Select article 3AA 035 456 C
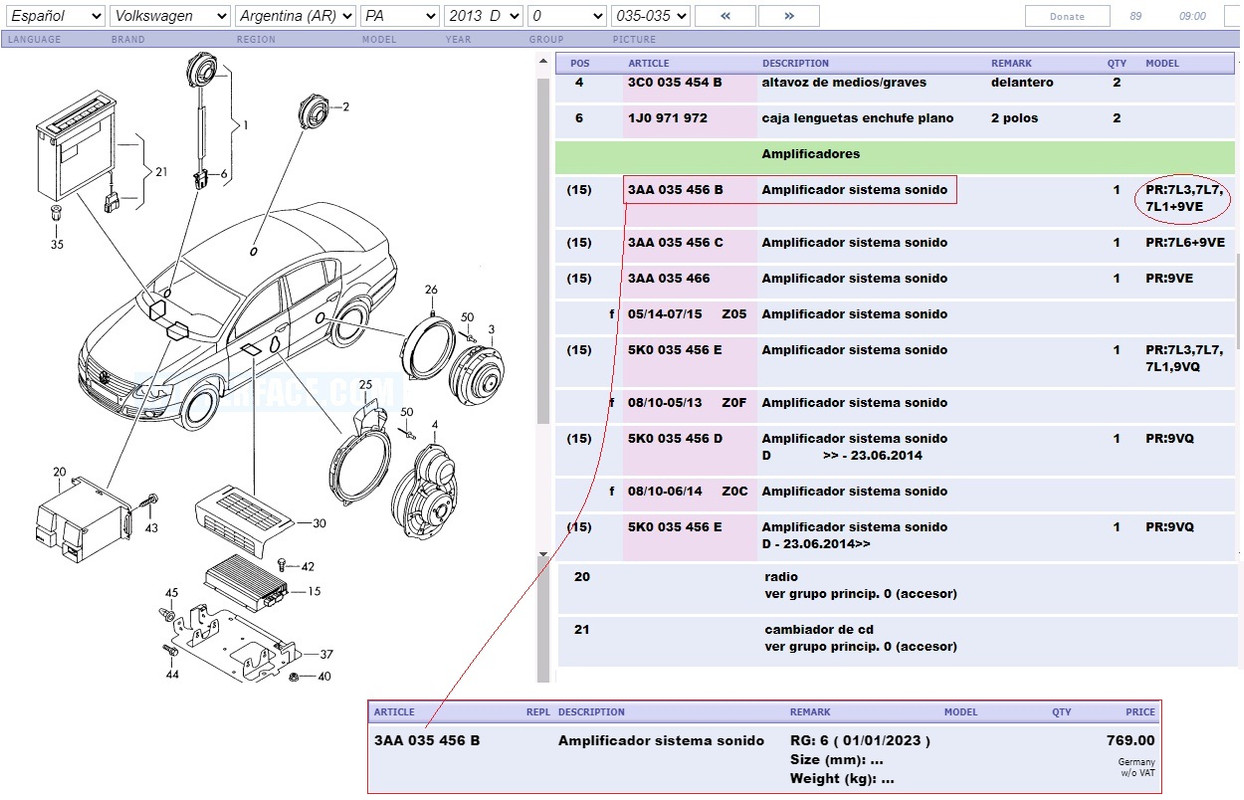Image resolution: width=1244 pixels, height=800 pixels. (x=676, y=242)
